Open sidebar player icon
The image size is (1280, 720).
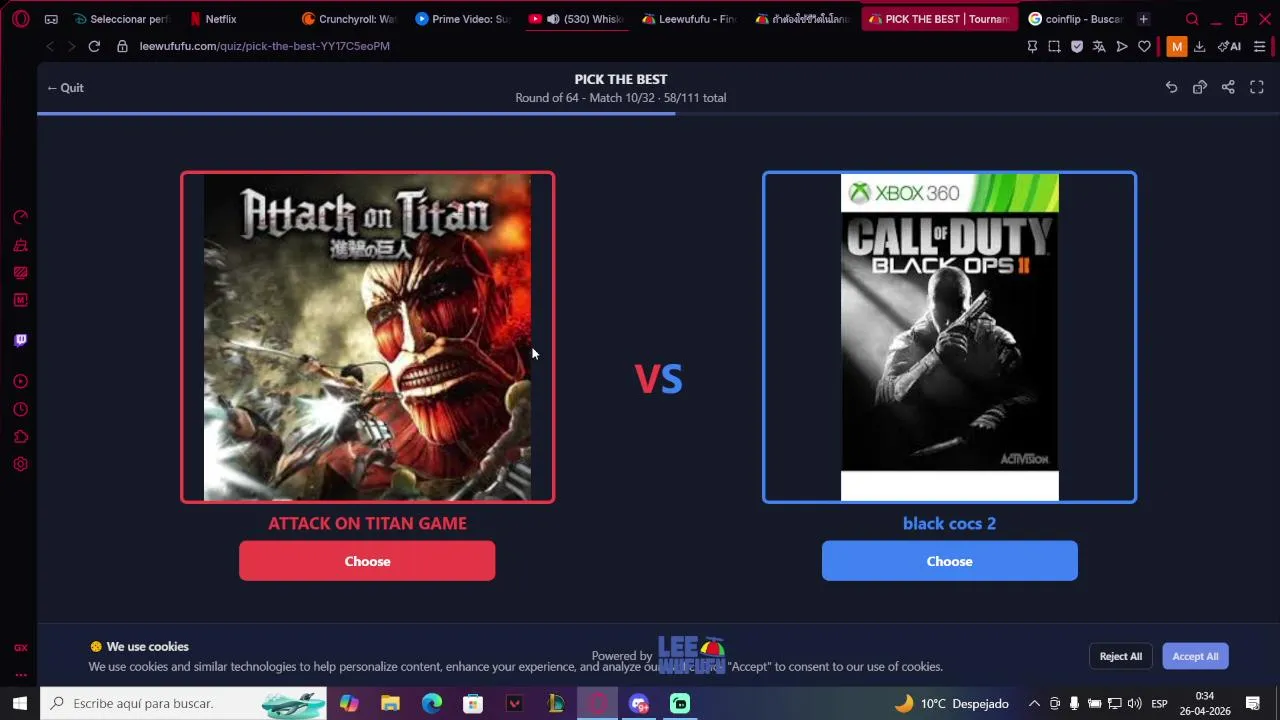point(20,381)
